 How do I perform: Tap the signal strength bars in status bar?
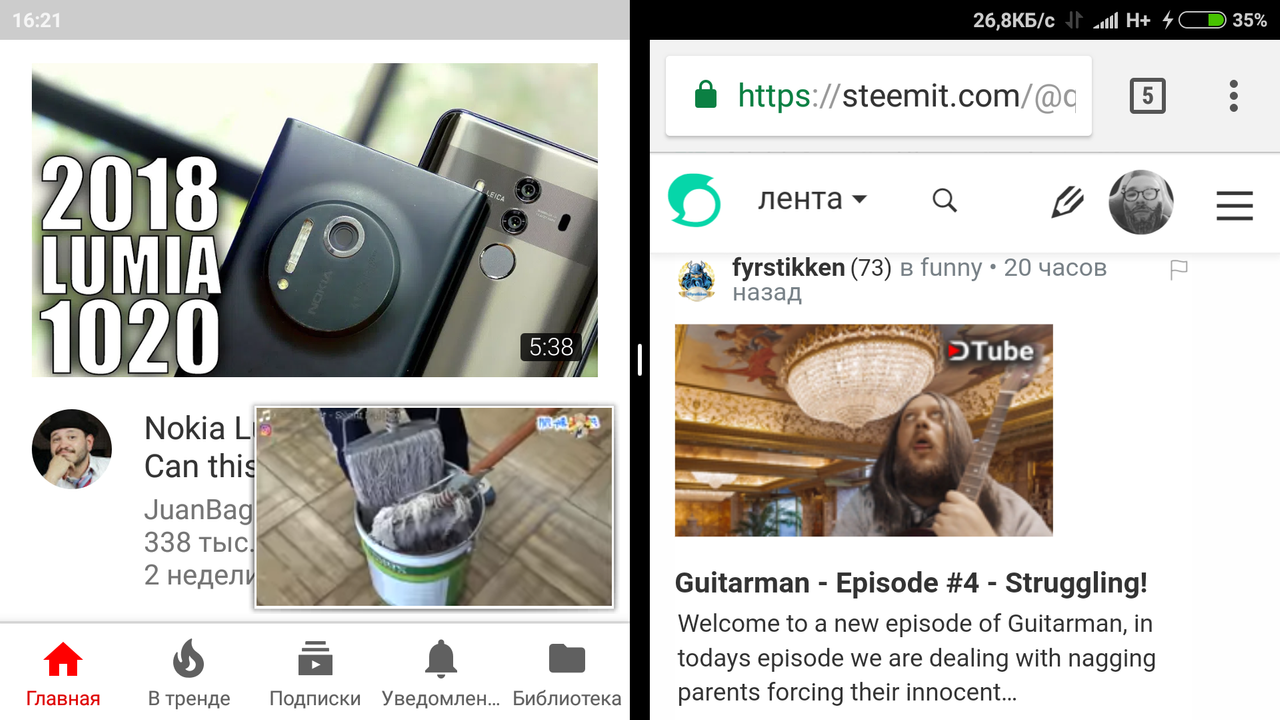[1105, 20]
